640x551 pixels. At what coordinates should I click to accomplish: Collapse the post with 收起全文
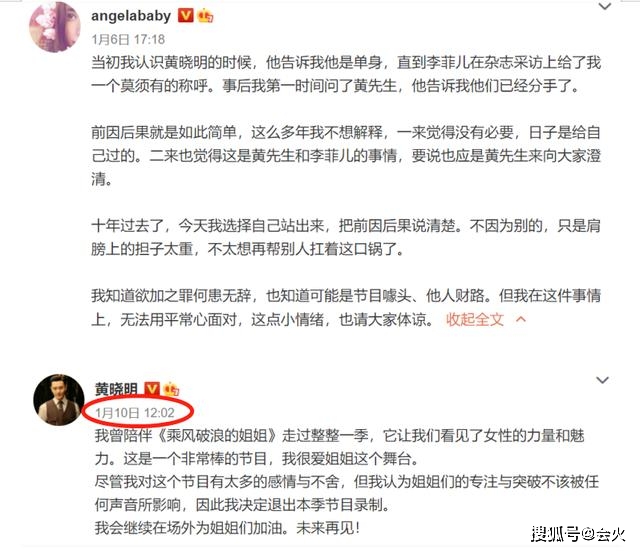coord(475,320)
